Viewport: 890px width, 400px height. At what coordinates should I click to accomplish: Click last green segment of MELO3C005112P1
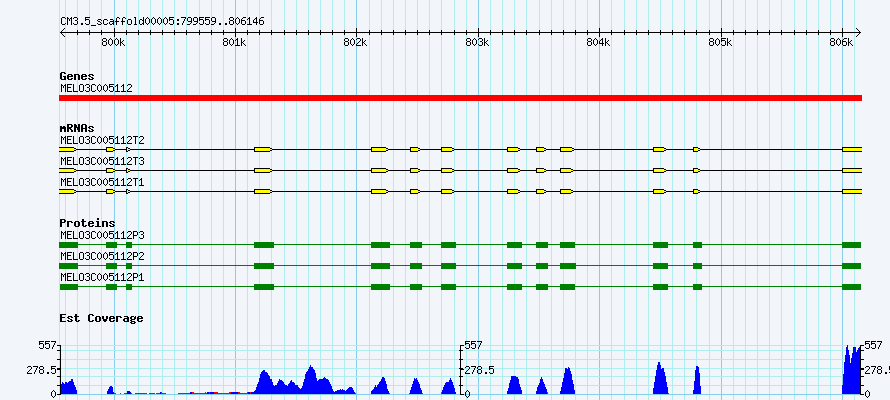851,287
